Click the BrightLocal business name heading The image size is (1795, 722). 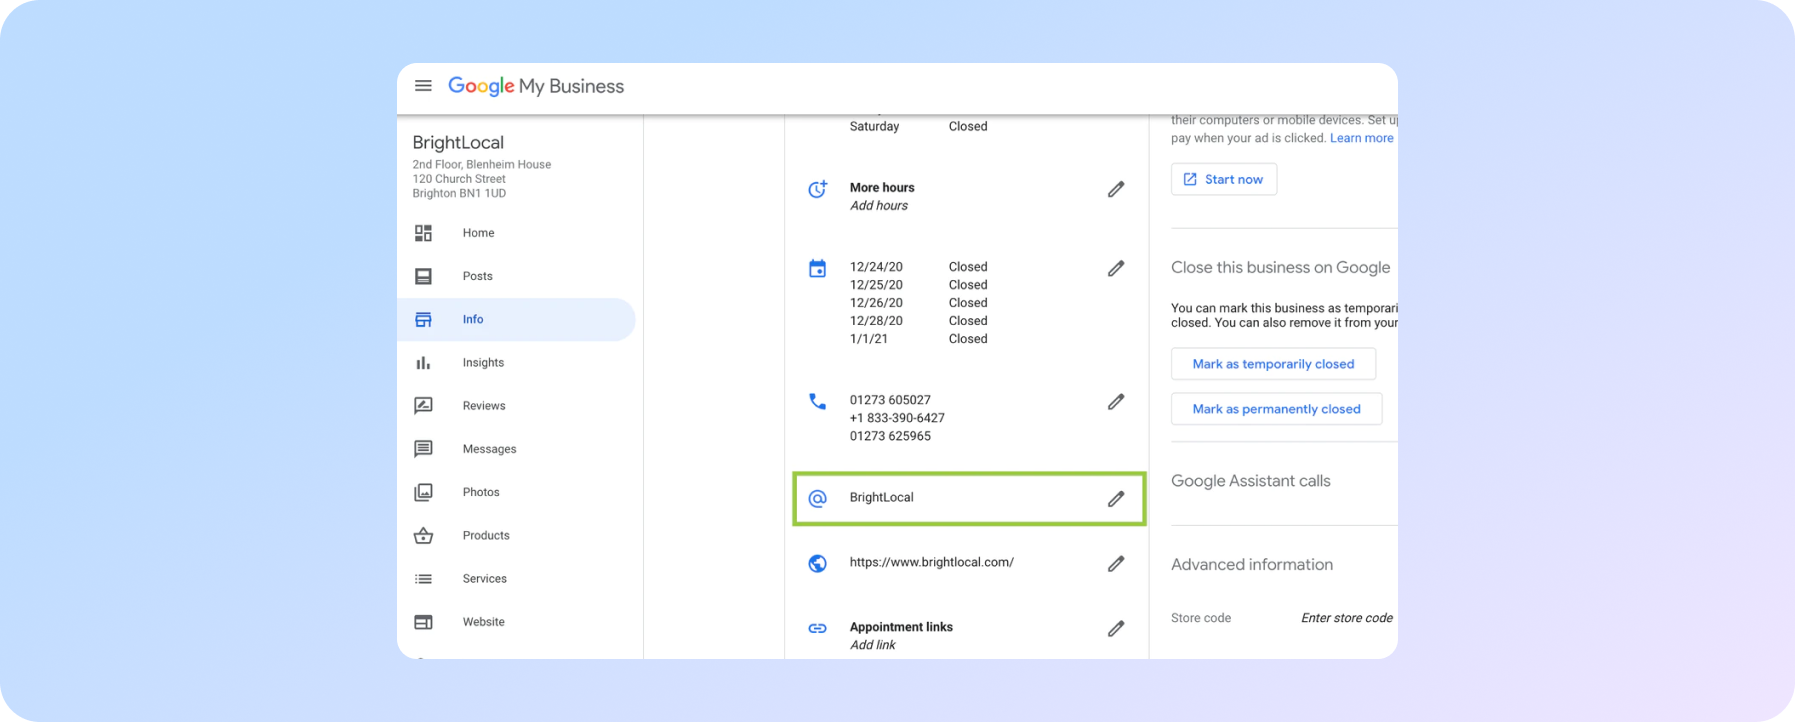[x=458, y=143]
